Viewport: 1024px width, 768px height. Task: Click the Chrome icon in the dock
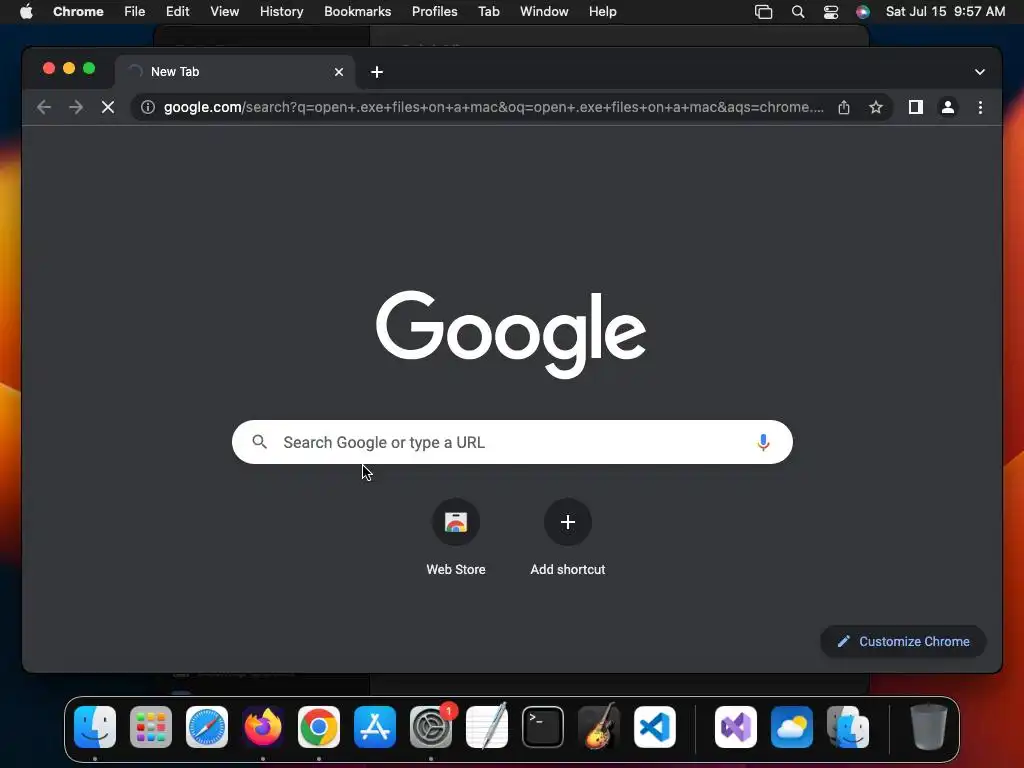click(x=319, y=727)
